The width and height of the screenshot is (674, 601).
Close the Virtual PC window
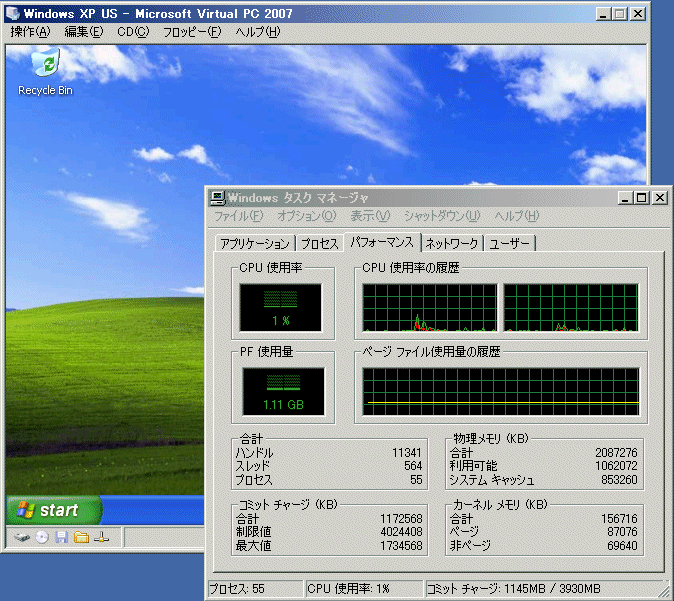tap(638, 14)
